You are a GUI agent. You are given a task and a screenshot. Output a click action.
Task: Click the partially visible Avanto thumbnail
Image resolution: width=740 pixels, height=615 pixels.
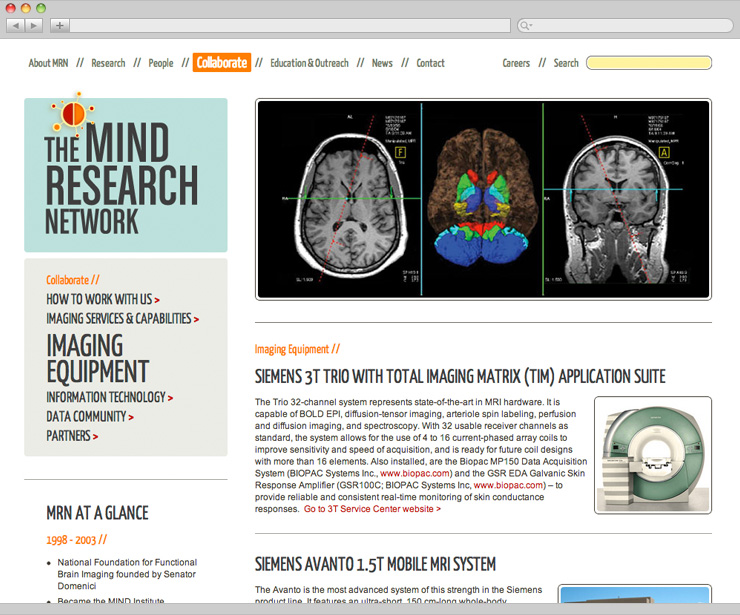tap(635, 593)
